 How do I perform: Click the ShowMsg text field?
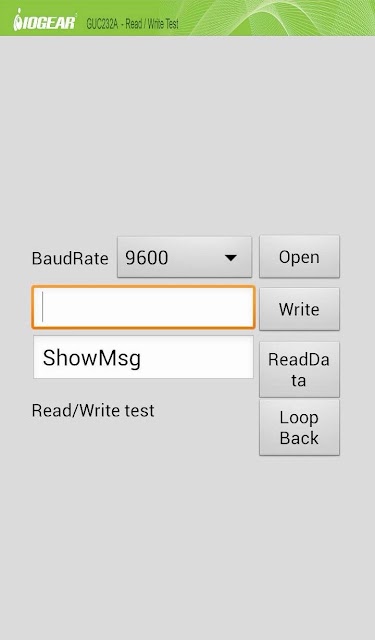143,358
